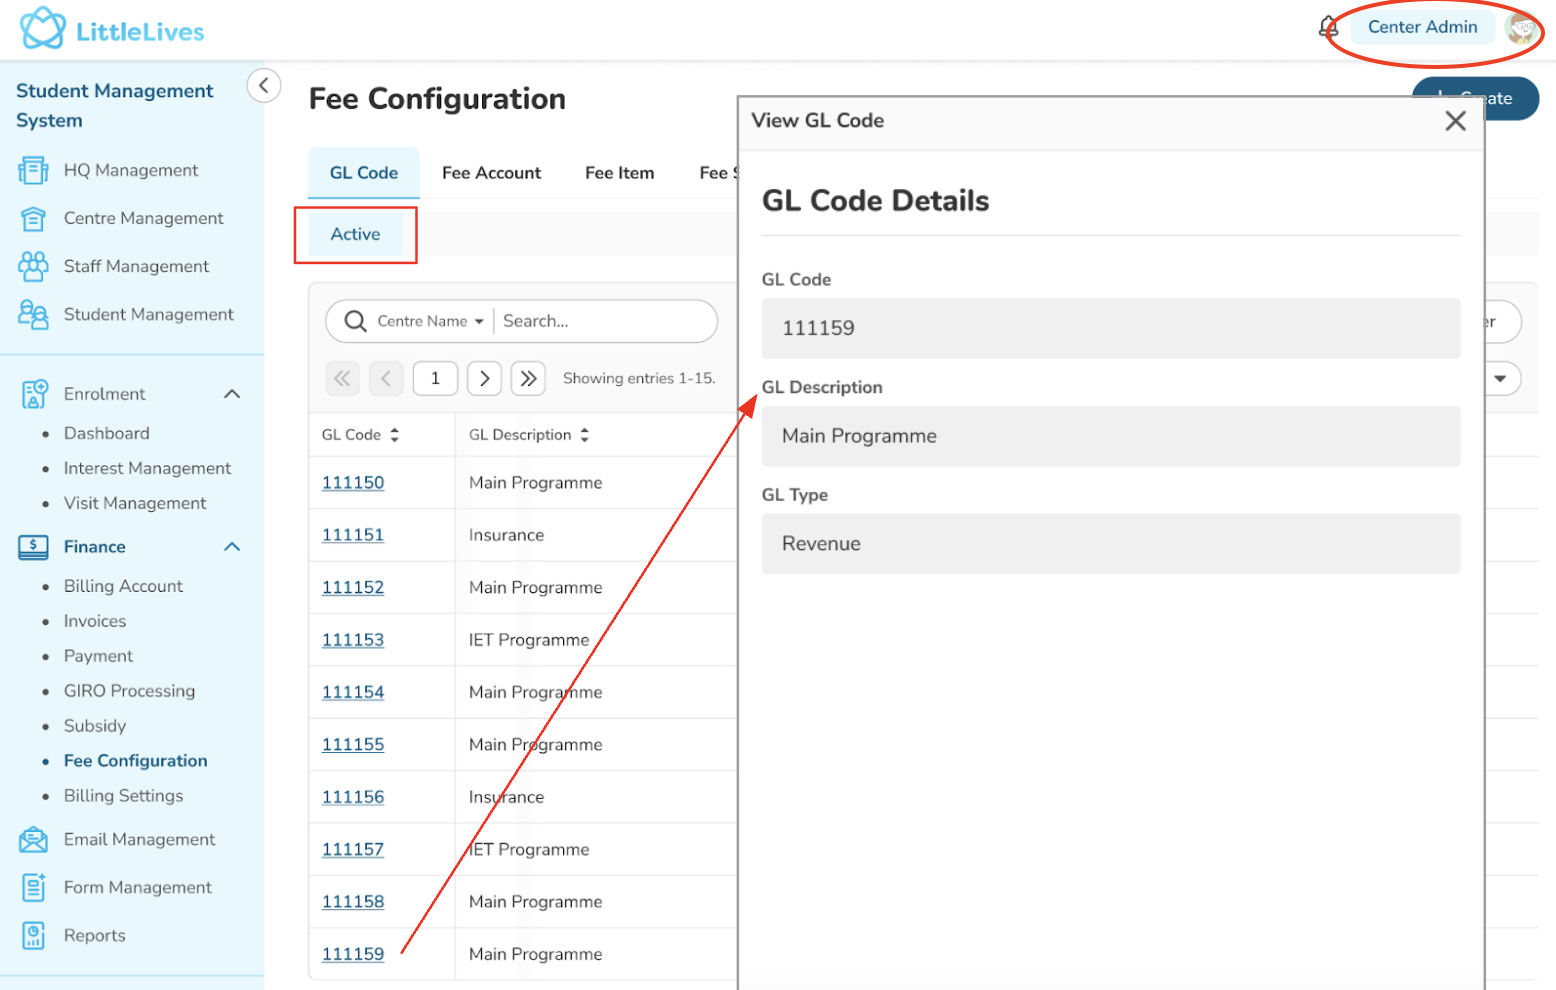This screenshot has width=1556, height=990.
Task: Collapse the Finance section
Action: pos(232,547)
